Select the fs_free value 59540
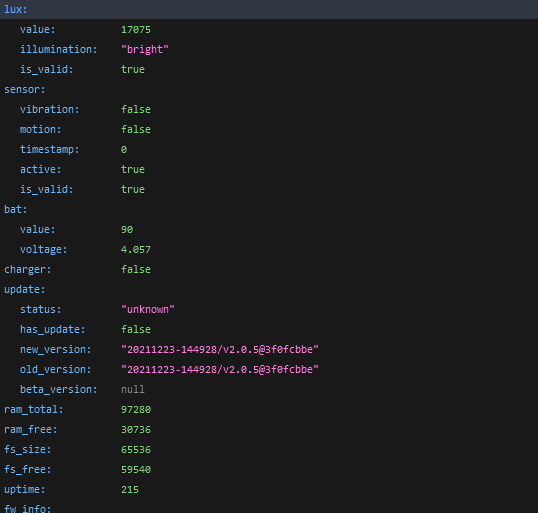Viewport: 538px width, 513px height. point(136,469)
